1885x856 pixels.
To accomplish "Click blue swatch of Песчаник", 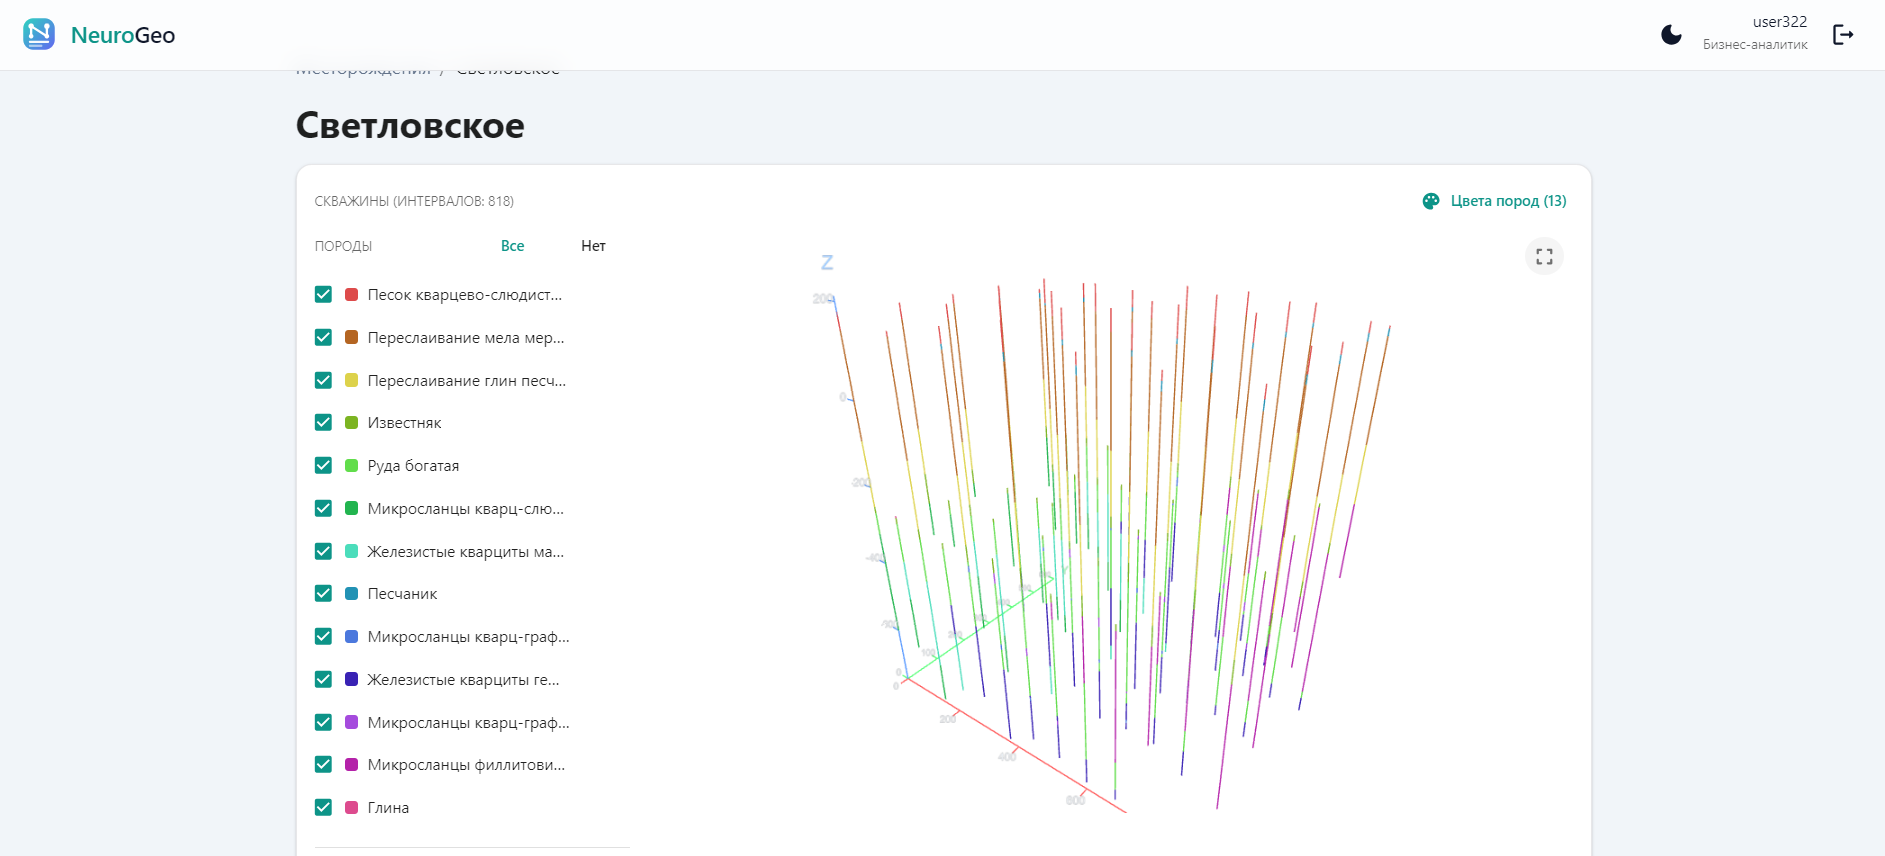I will pyautogui.click(x=351, y=593).
